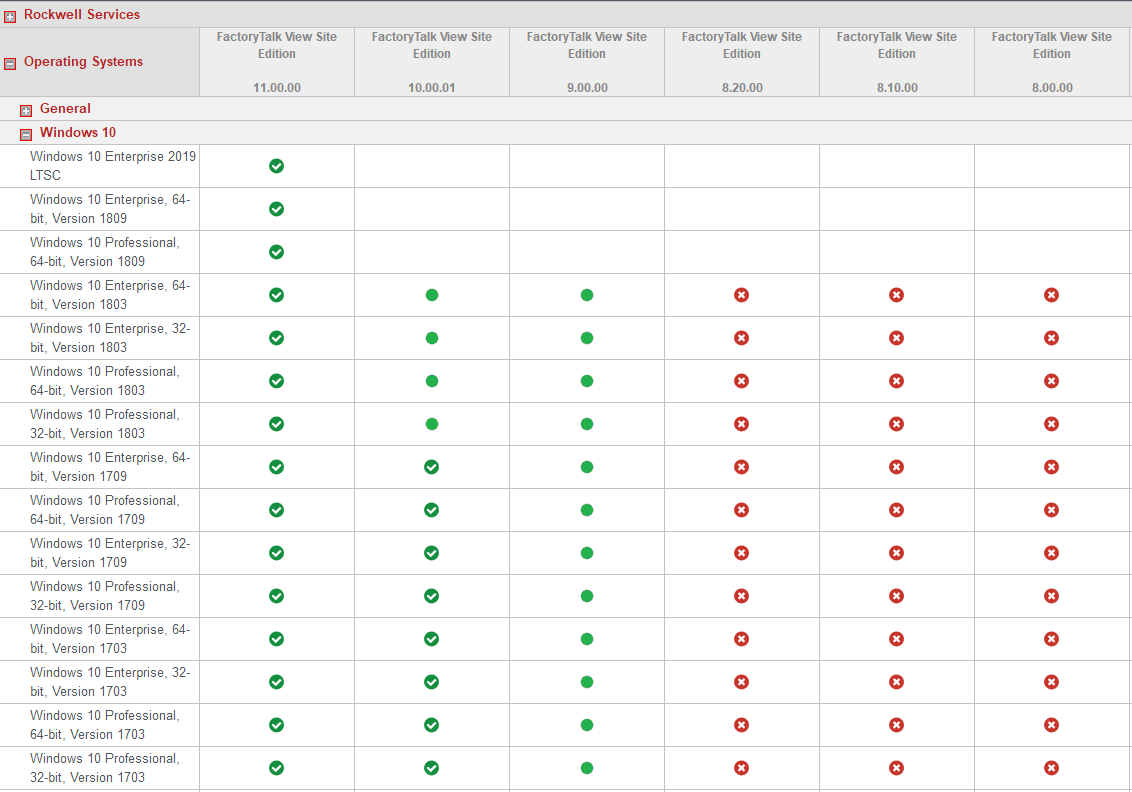Screen dimensions: 1132x792
Task: Click the Operating Systems heading text
Action: 83,61
